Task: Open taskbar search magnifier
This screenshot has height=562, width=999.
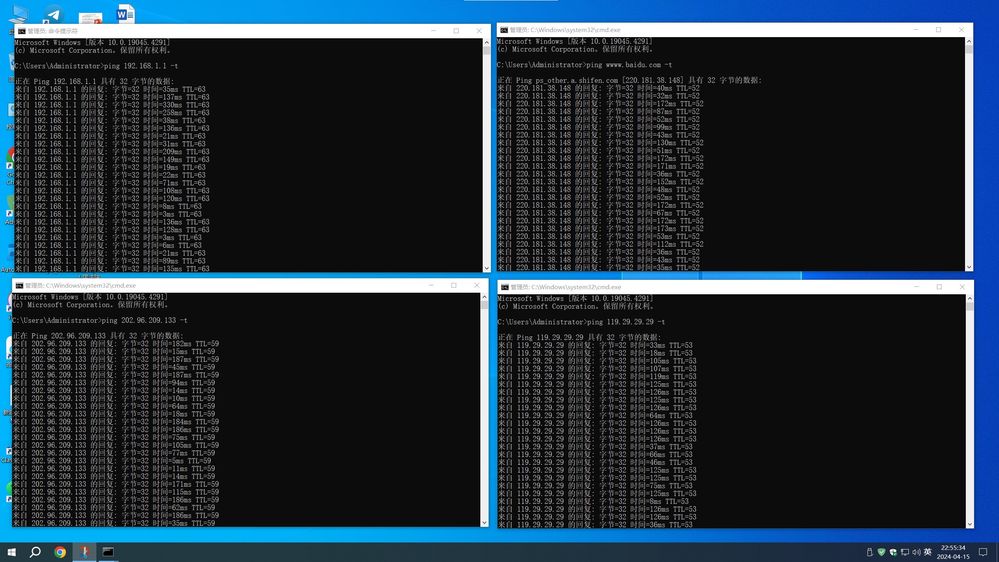Action: (35, 552)
